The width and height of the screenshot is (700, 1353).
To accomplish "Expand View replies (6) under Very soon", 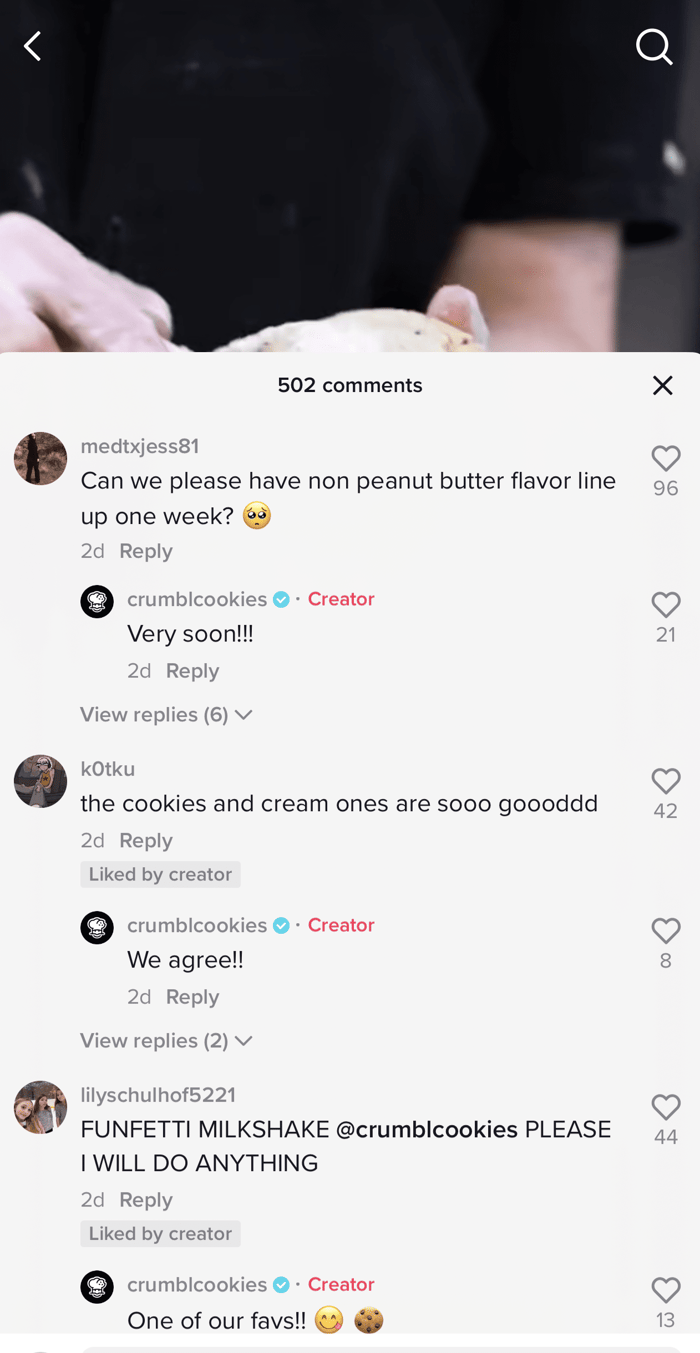I will (x=166, y=715).
